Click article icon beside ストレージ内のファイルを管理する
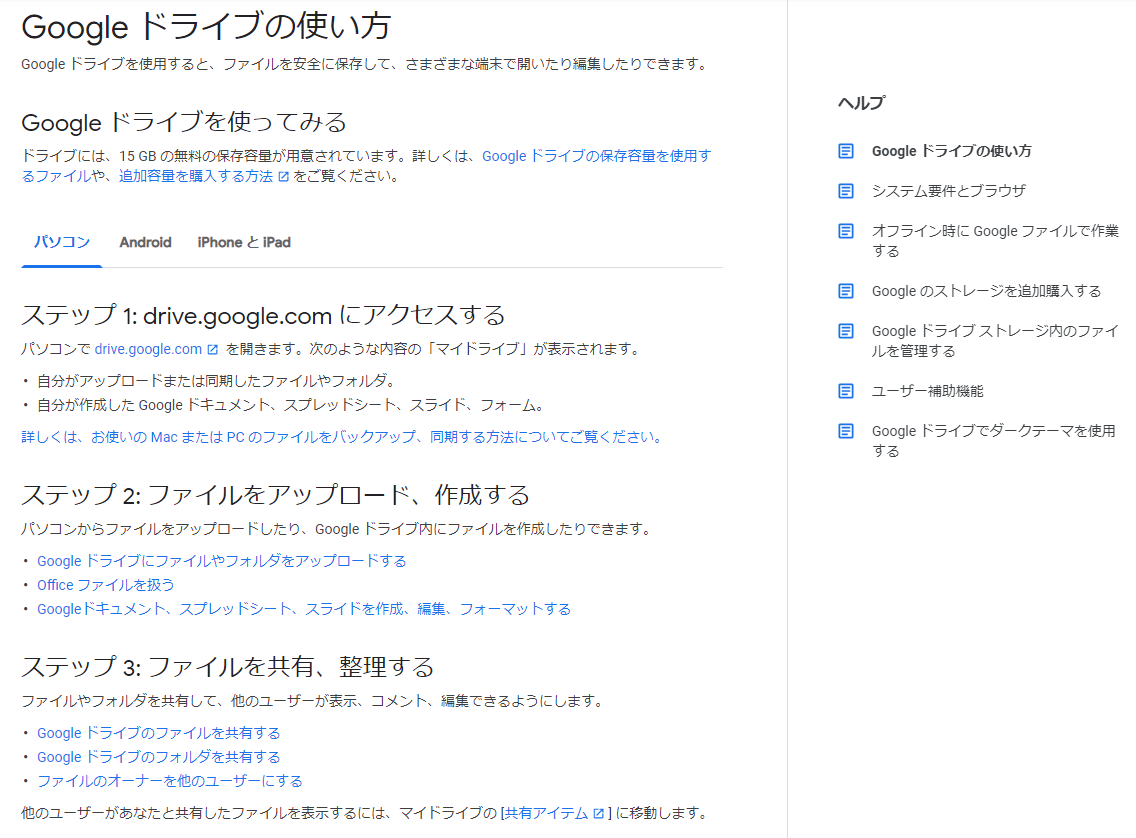This screenshot has width=1136, height=838. coord(845,331)
